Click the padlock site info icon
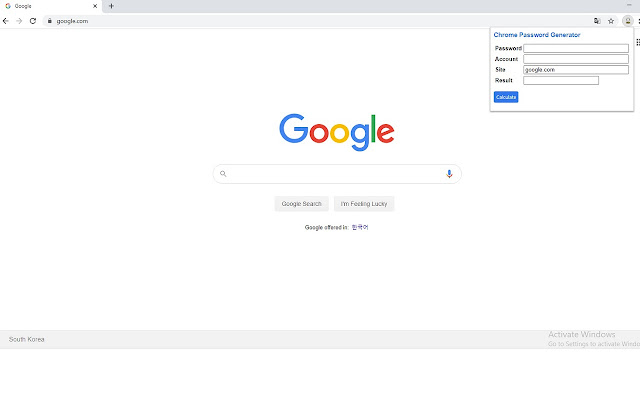This screenshot has height=400, width=640. tap(49, 21)
